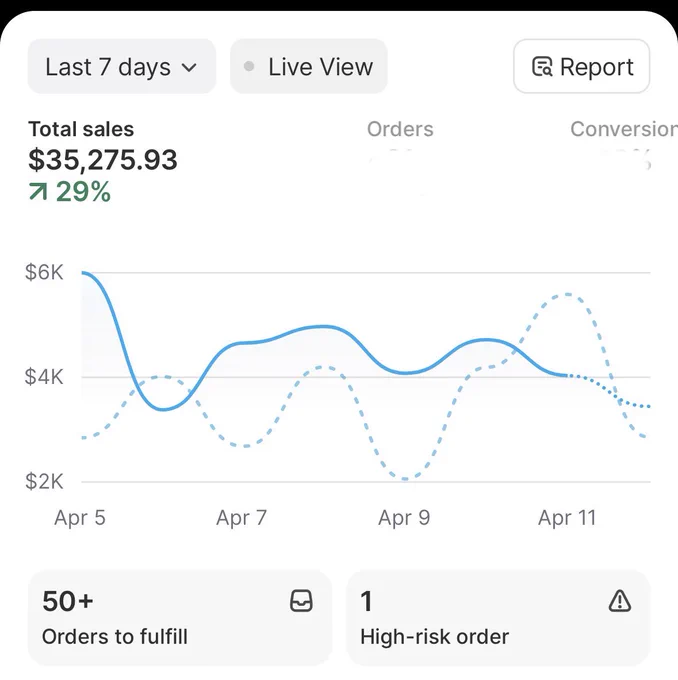The image size is (678, 680).
Task: Click the warning triangle icon on High-risk order
Action: click(x=619, y=601)
